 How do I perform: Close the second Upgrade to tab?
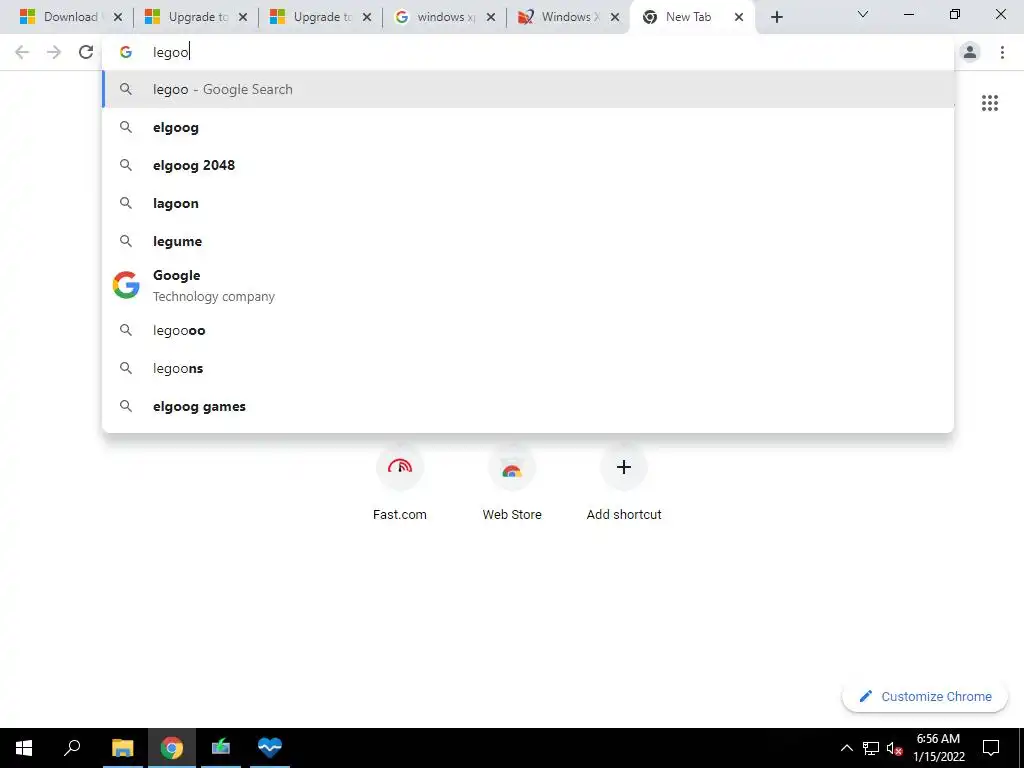(x=367, y=17)
